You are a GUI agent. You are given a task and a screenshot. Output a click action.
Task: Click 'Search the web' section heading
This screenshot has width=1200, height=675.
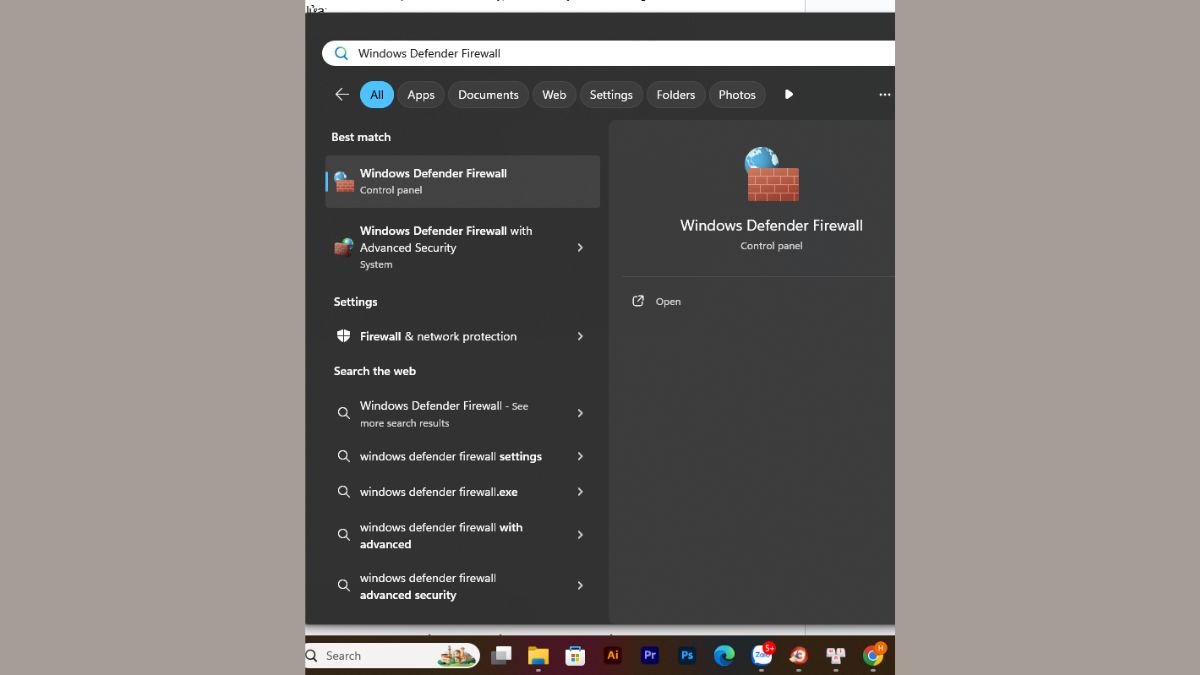click(x=375, y=371)
